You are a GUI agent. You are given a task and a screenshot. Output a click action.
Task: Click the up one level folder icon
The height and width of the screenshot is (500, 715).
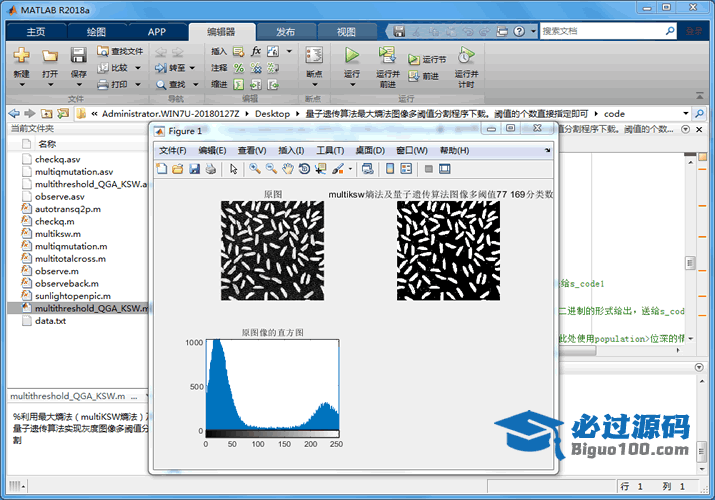tap(47, 113)
